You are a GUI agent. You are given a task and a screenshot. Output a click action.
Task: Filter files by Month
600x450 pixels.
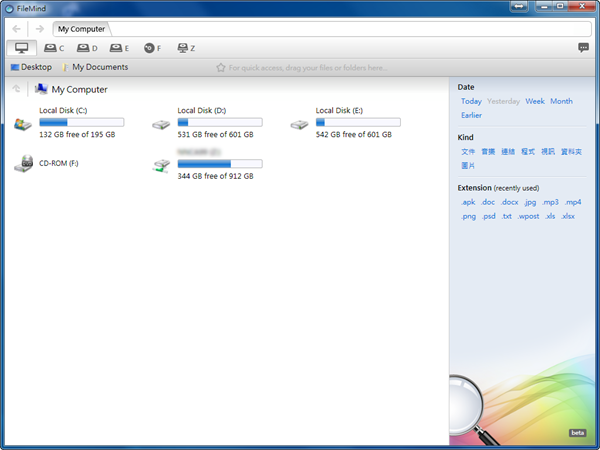pyautogui.click(x=561, y=101)
